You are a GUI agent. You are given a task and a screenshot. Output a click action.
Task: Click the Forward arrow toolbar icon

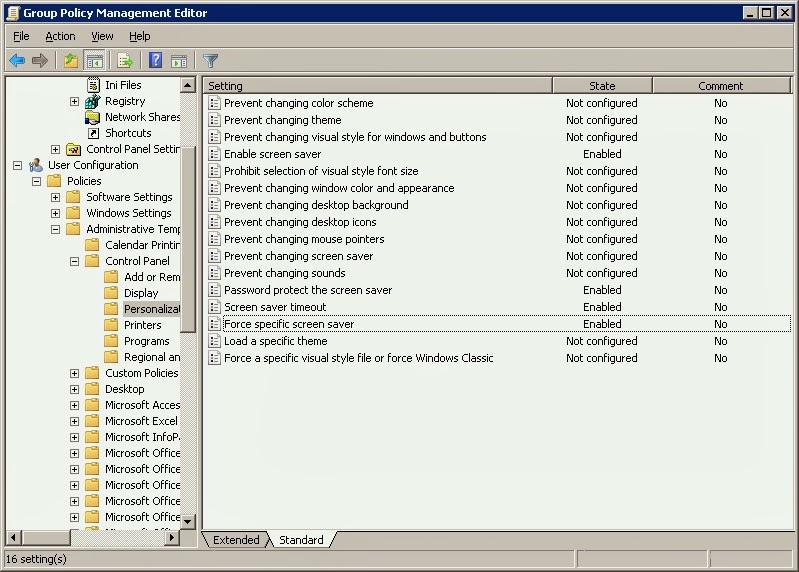pos(40,61)
